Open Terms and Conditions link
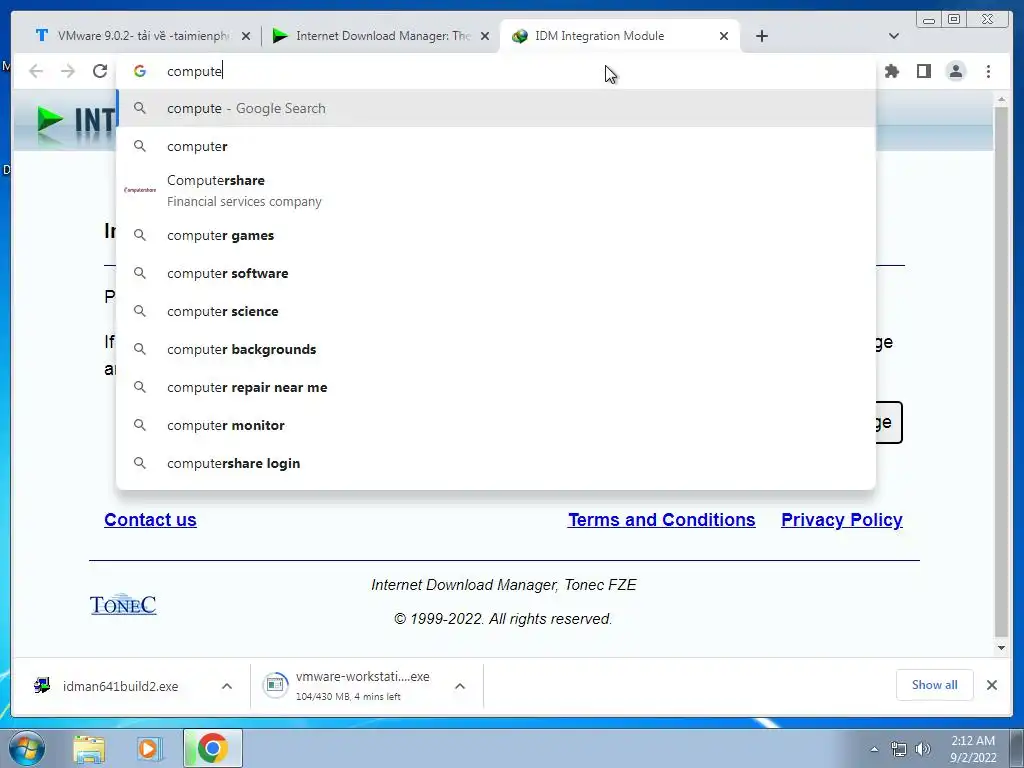Viewport: 1024px width, 768px height. point(662,520)
